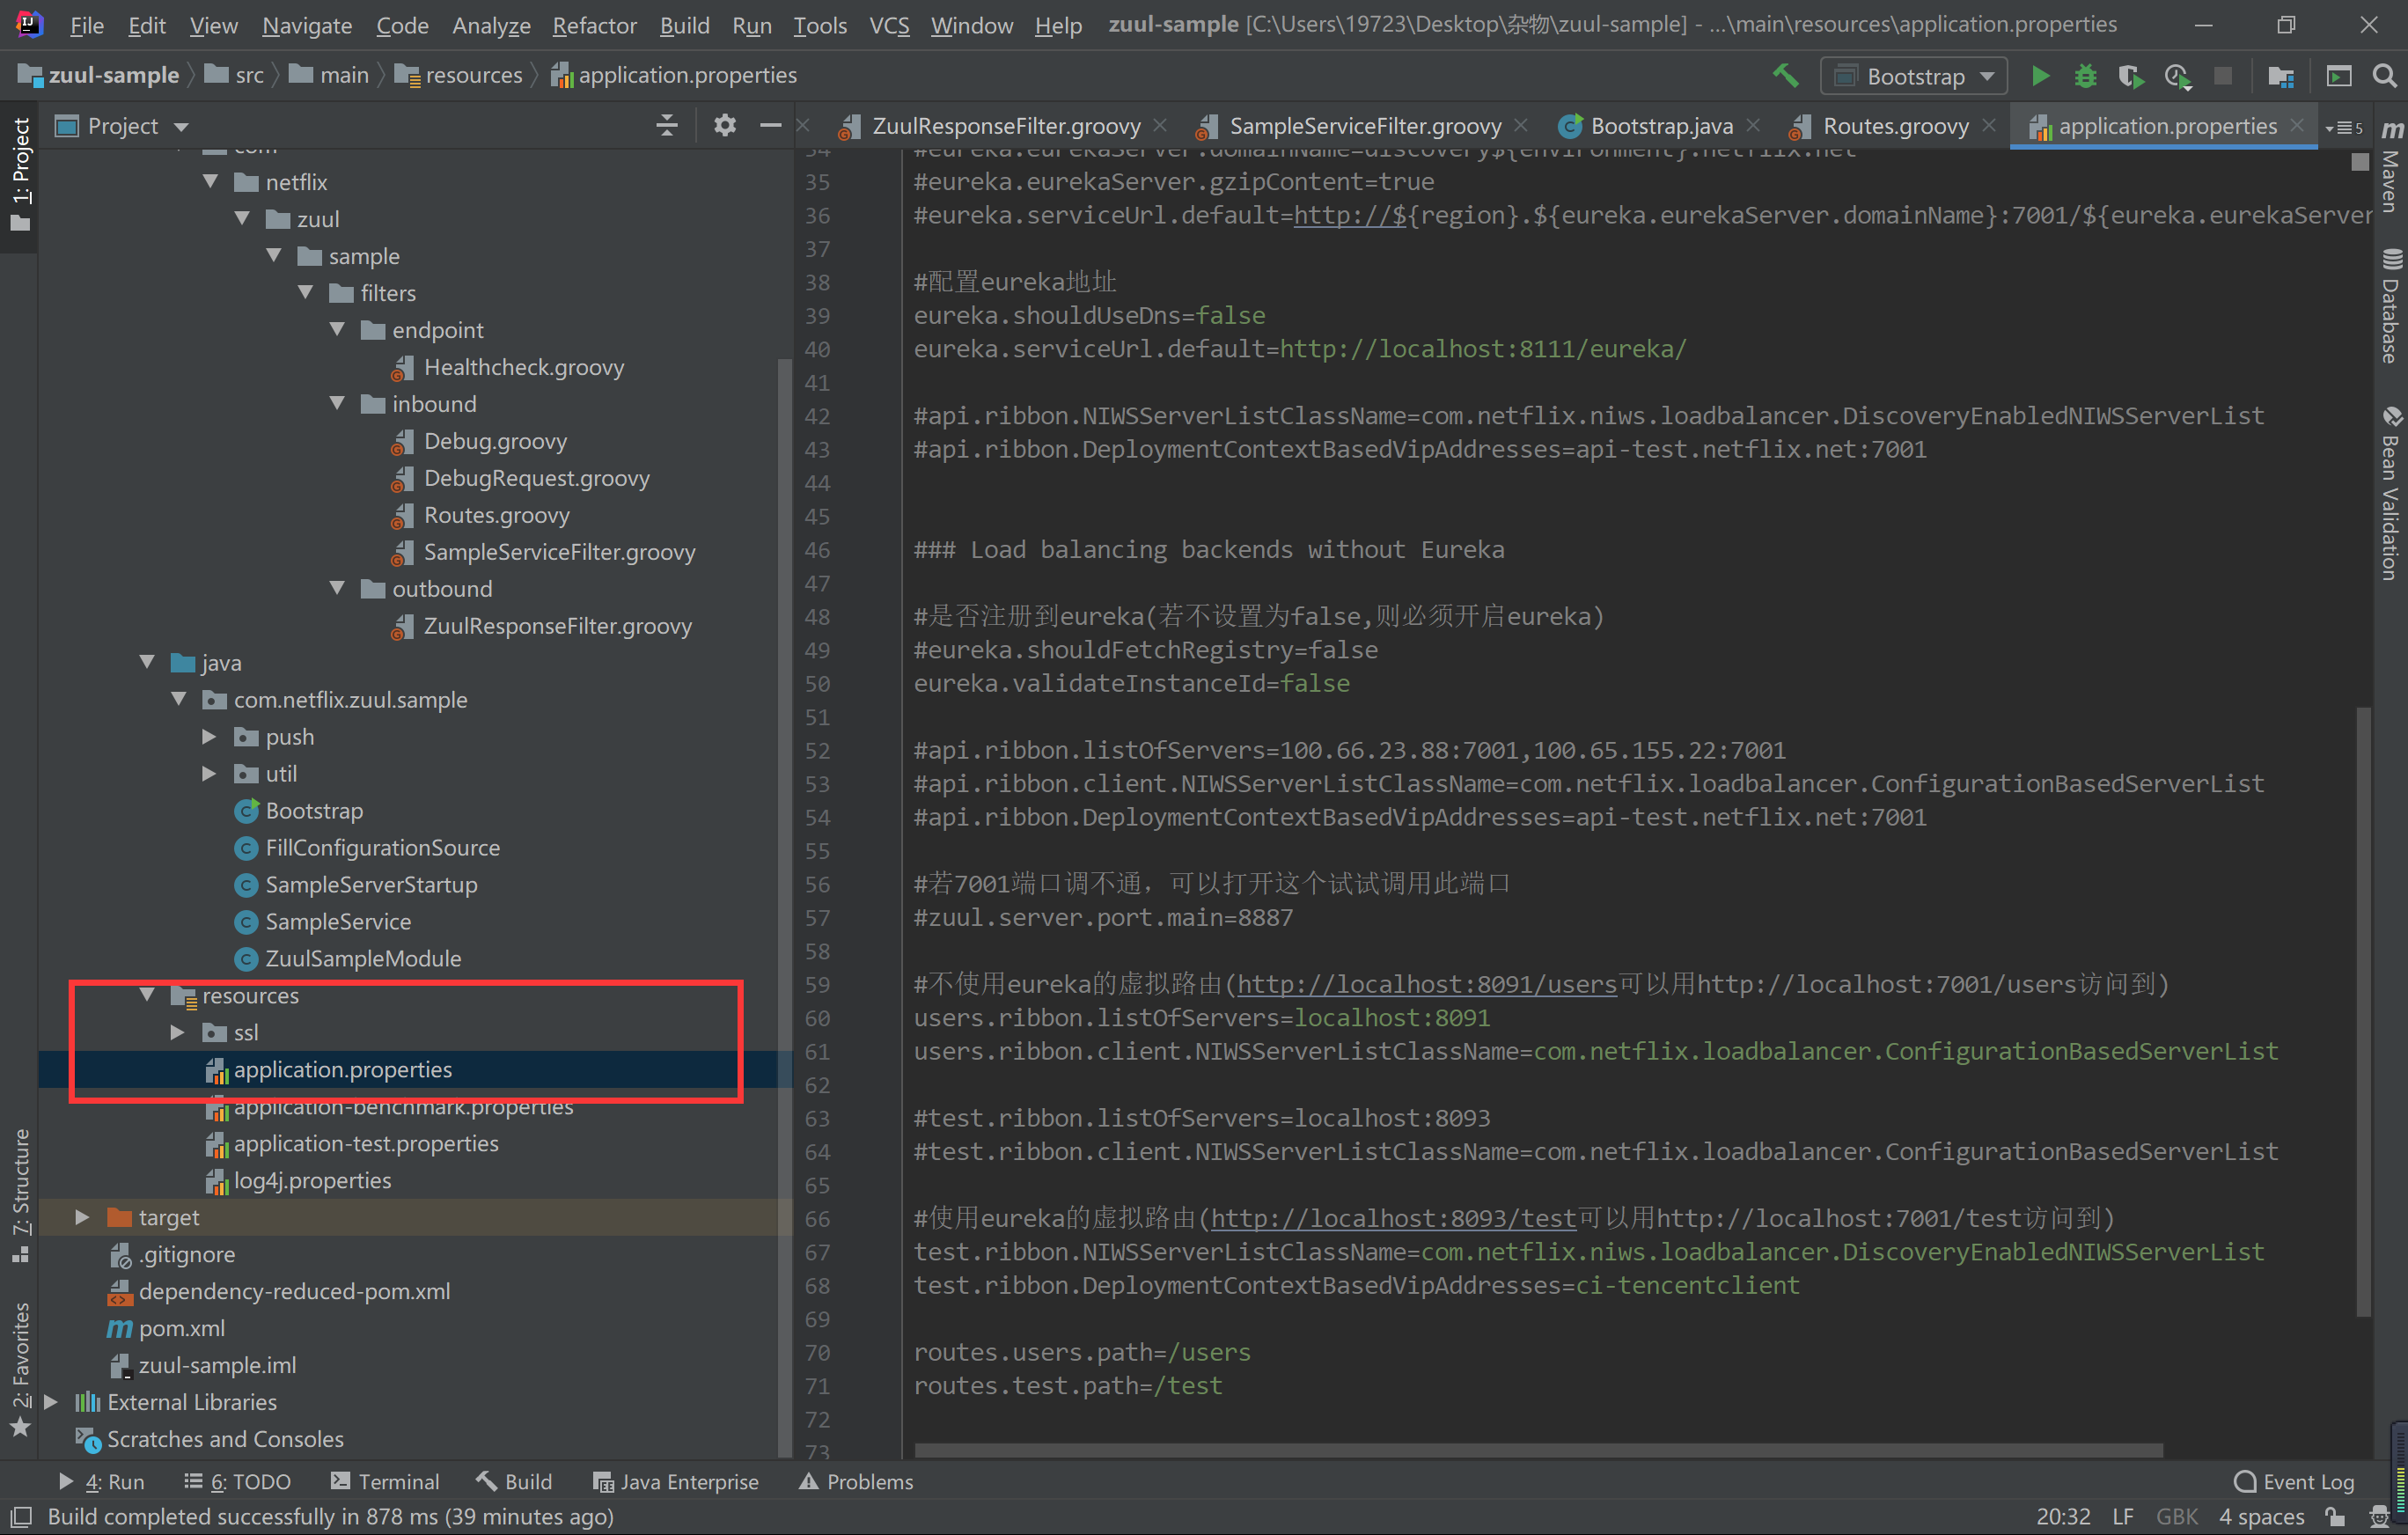Open the Terminal tool window
2408x1535 pixels.
(385, 1481)
